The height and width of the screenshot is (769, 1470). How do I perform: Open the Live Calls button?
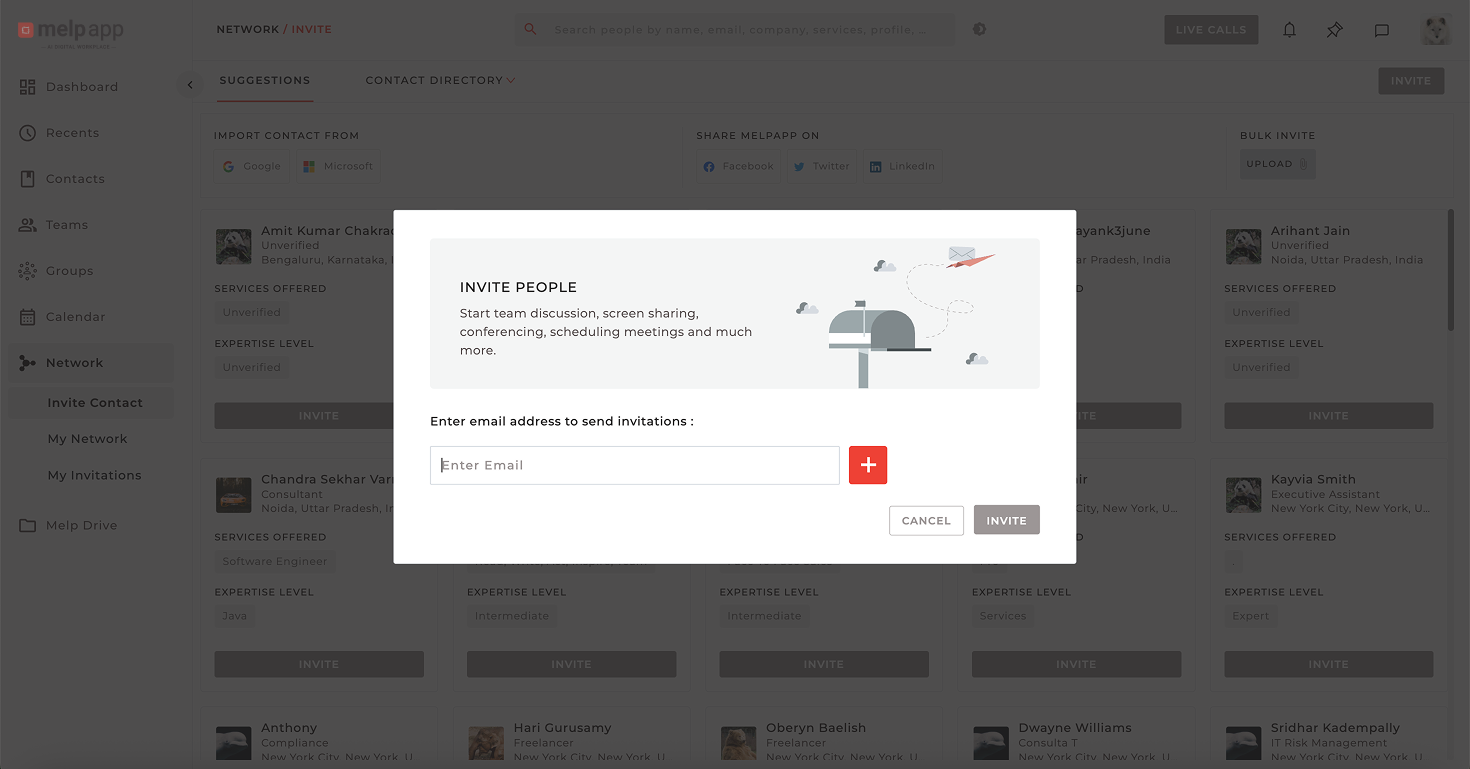click(x=1210, y=30)
